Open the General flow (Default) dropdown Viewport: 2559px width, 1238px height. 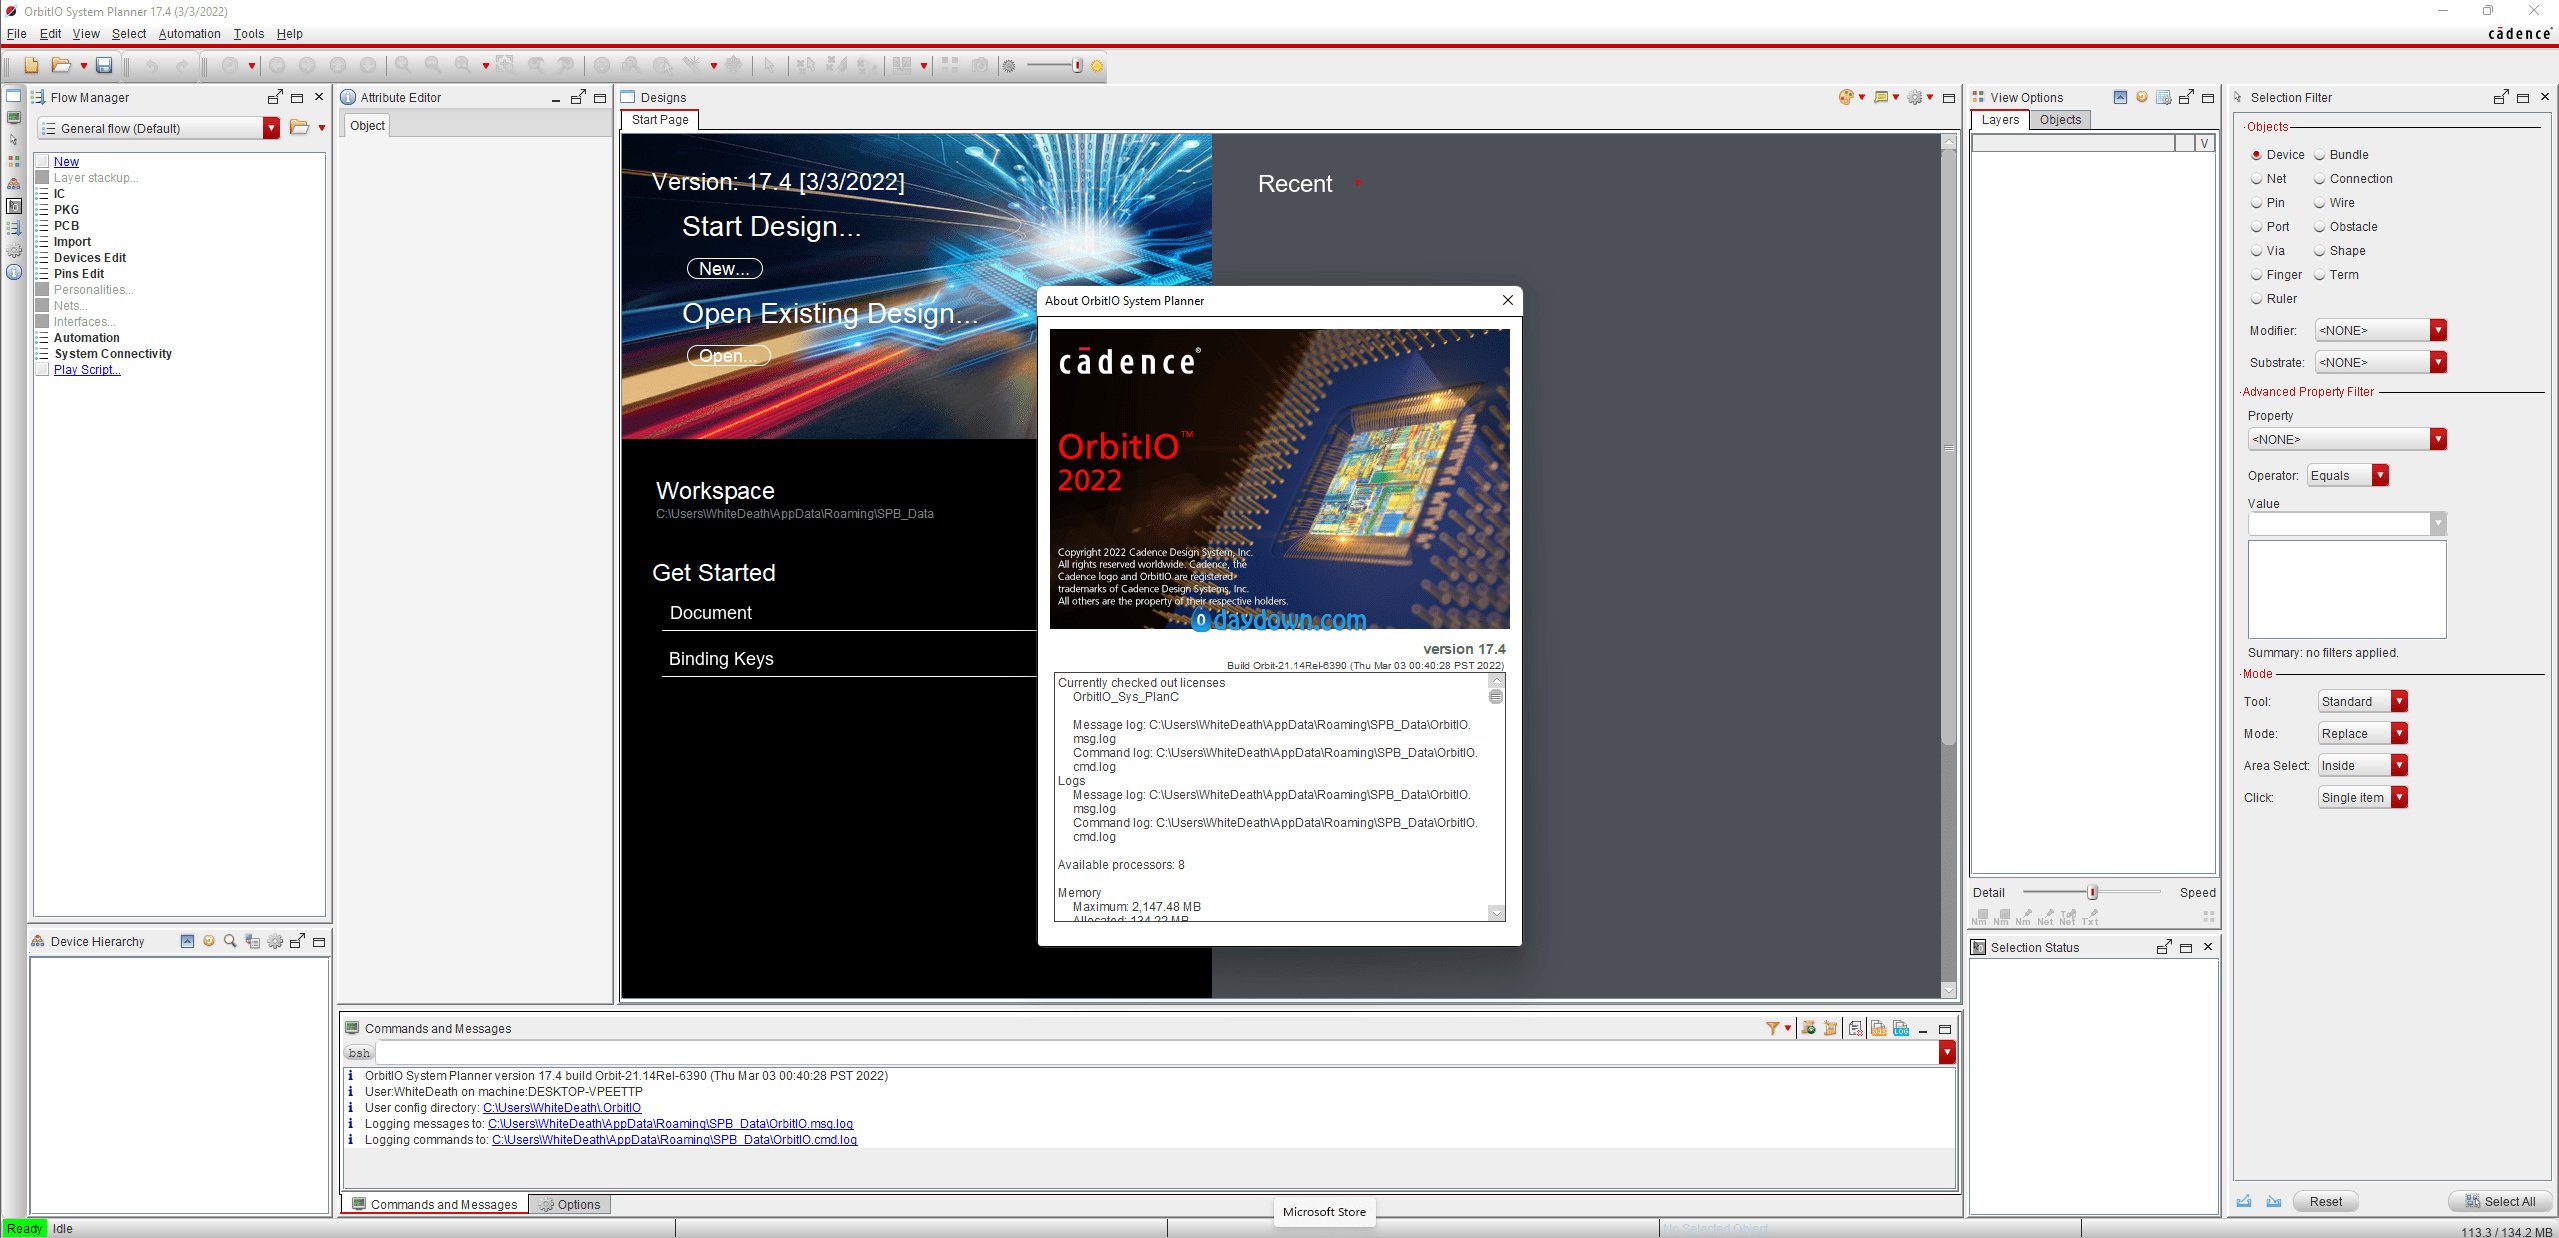point(158,128)
